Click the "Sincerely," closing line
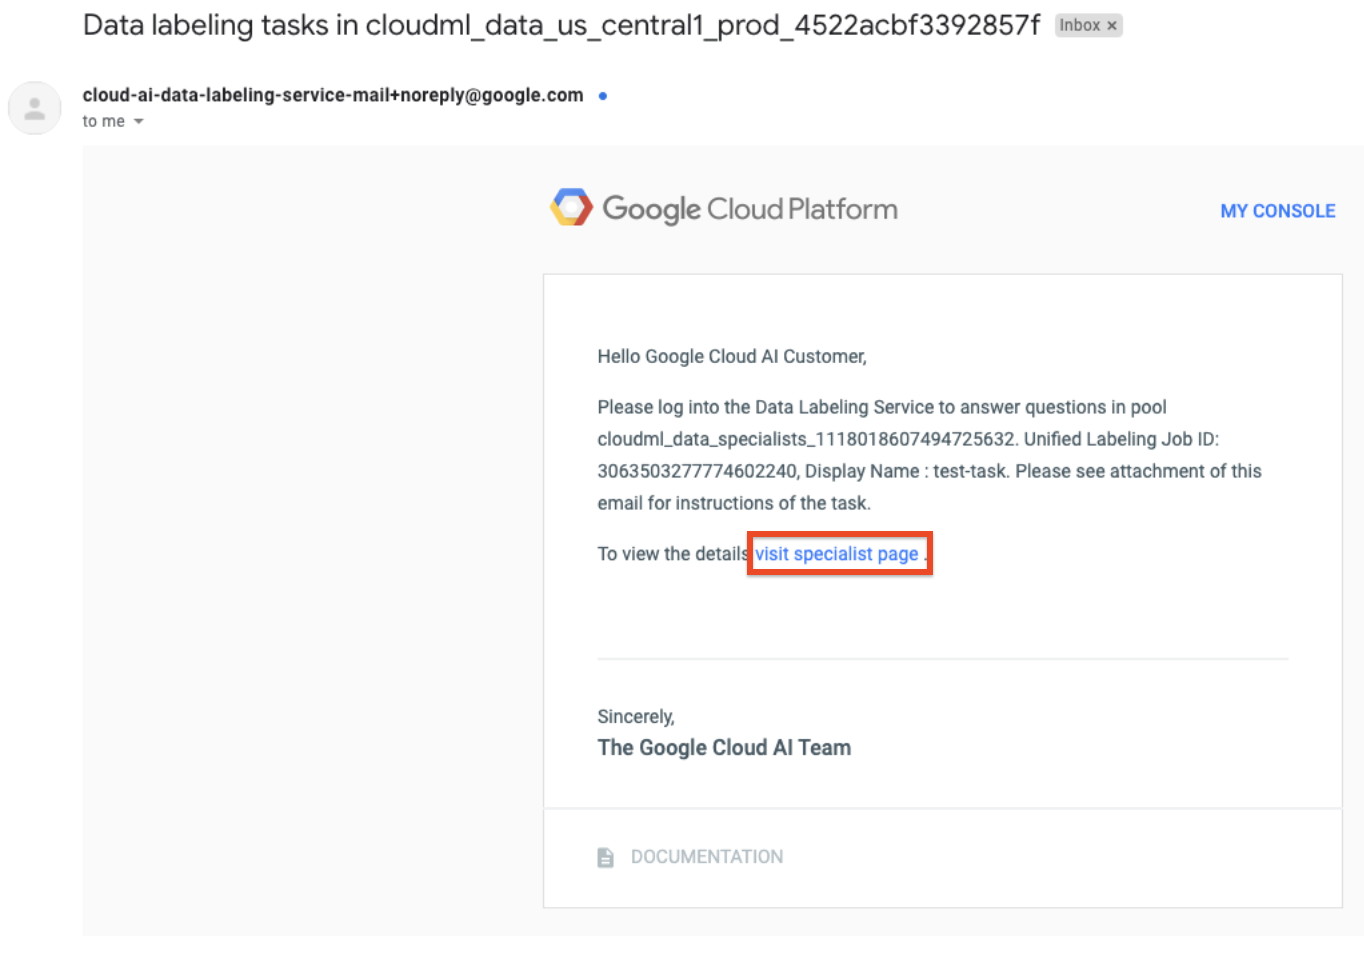The image size is (1364, 956). [636, 717]
